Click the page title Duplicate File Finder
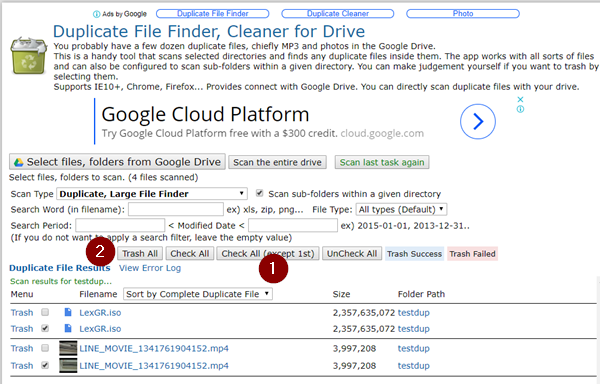600x384 pixels. (x=209, y=31)
